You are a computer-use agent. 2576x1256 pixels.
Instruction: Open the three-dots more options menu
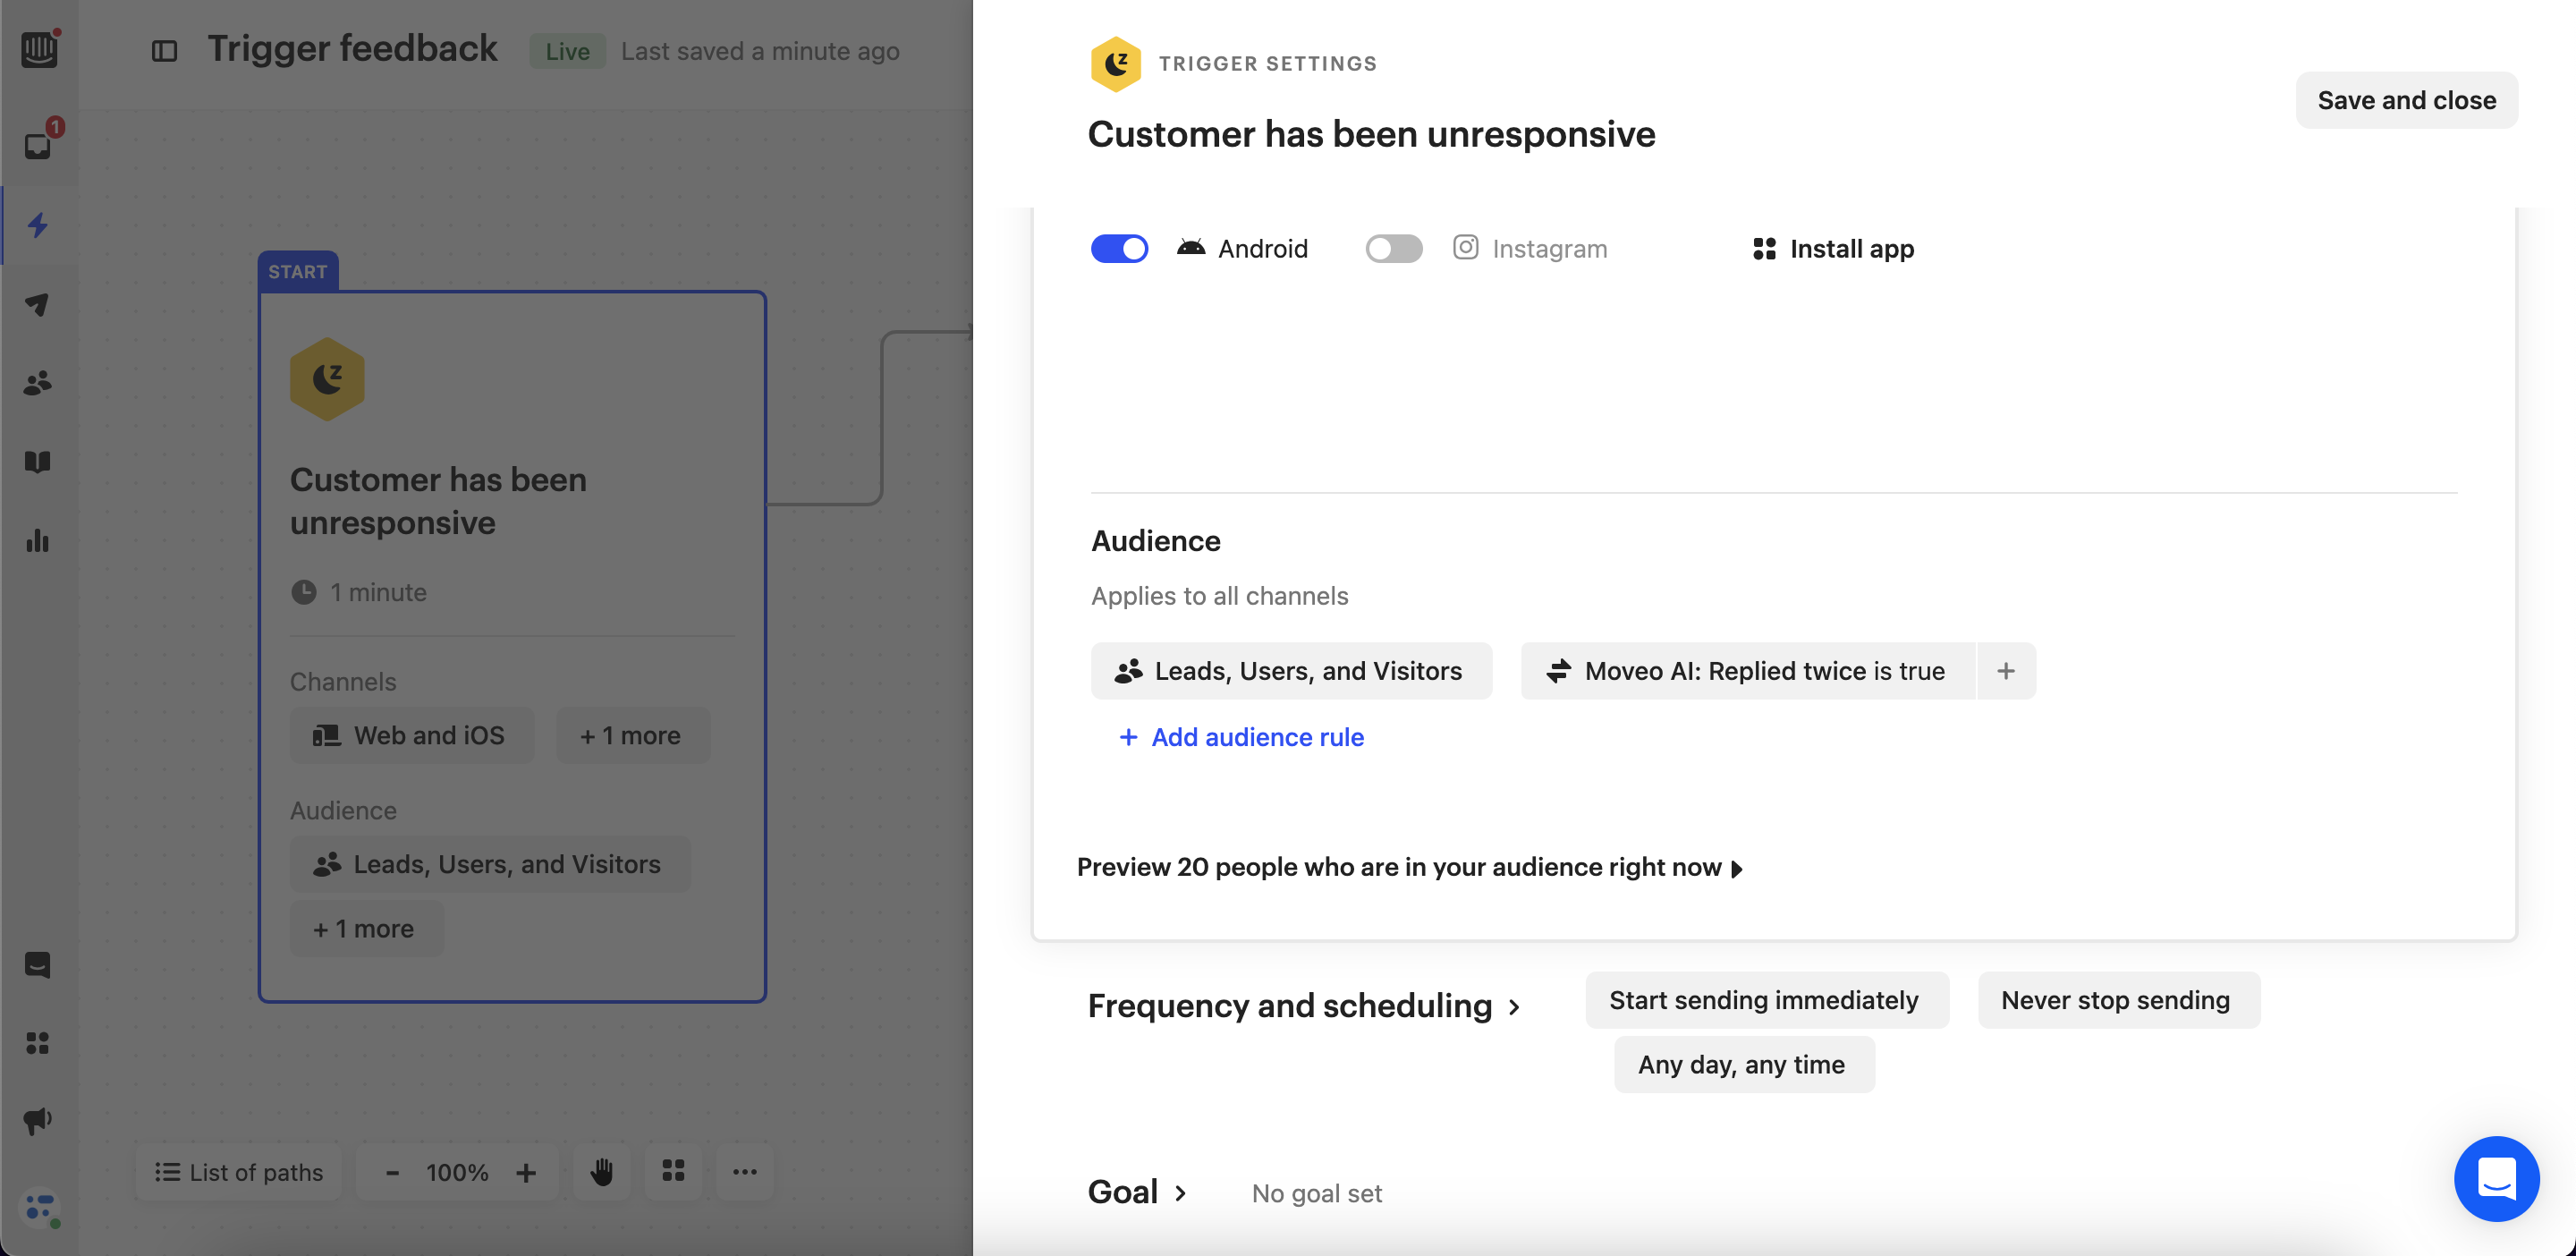tap(744, 1171)
